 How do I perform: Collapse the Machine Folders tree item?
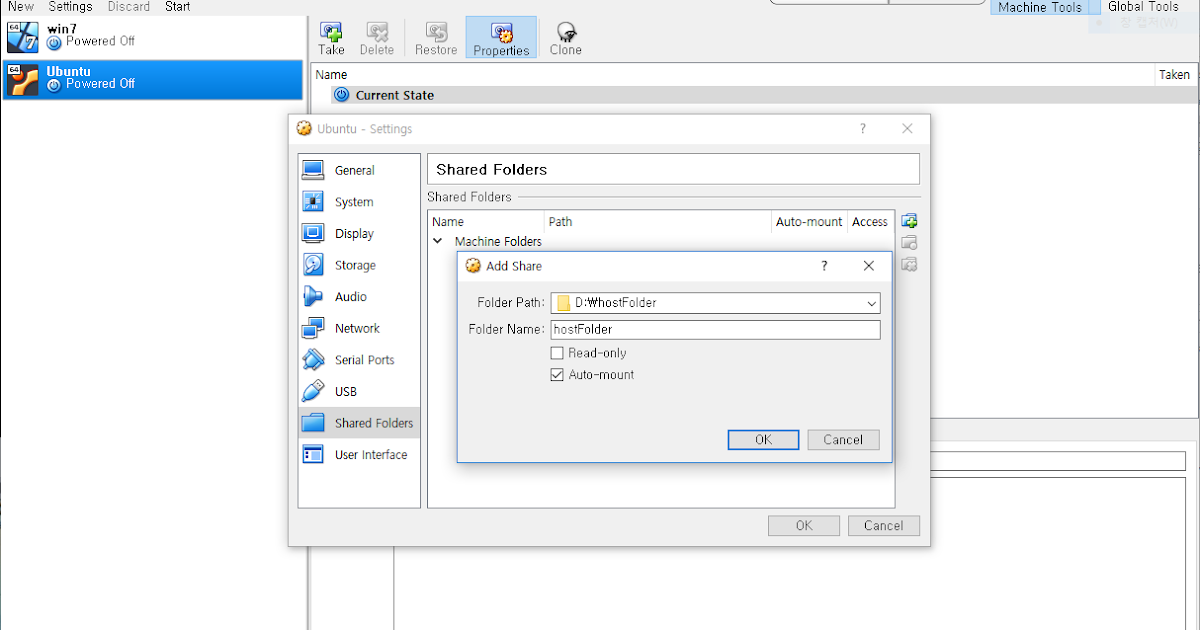(x=437, y=241)
